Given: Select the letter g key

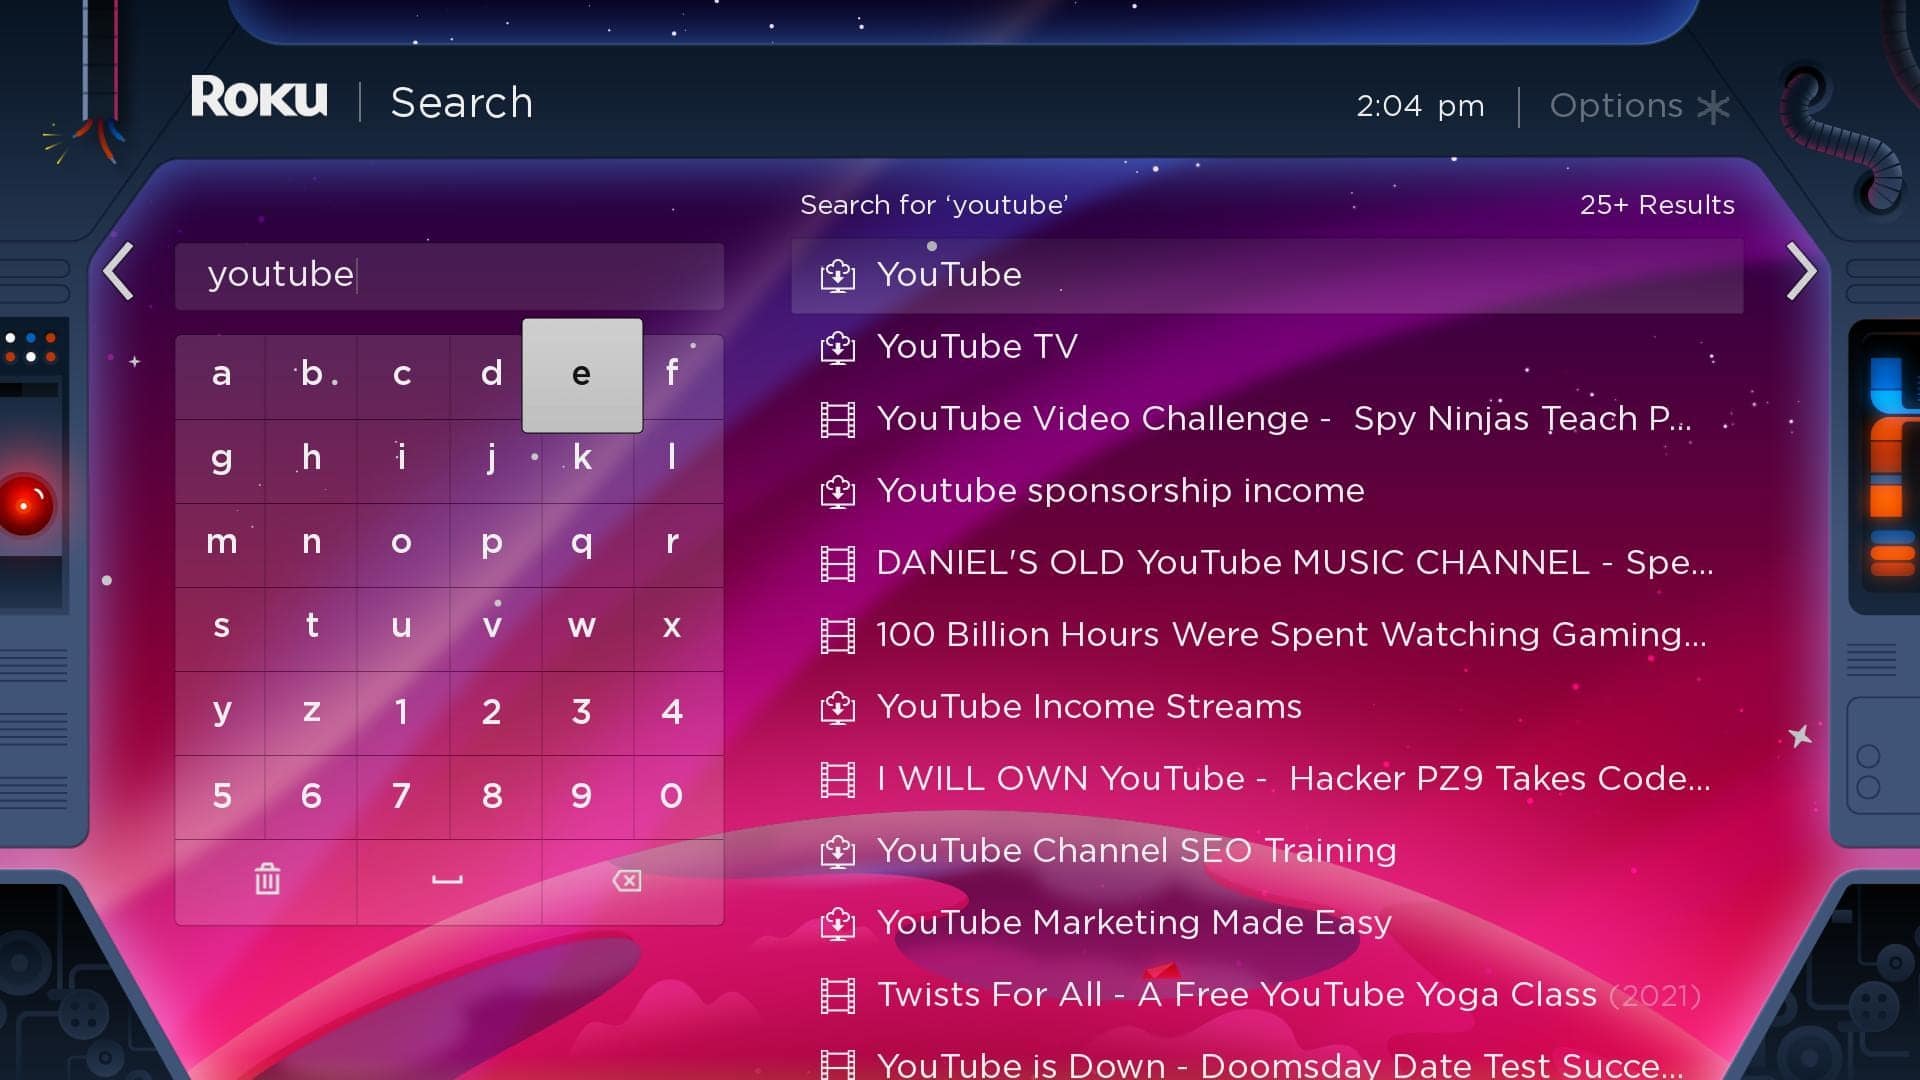Looking at the screenshot, I should point(221,459).
